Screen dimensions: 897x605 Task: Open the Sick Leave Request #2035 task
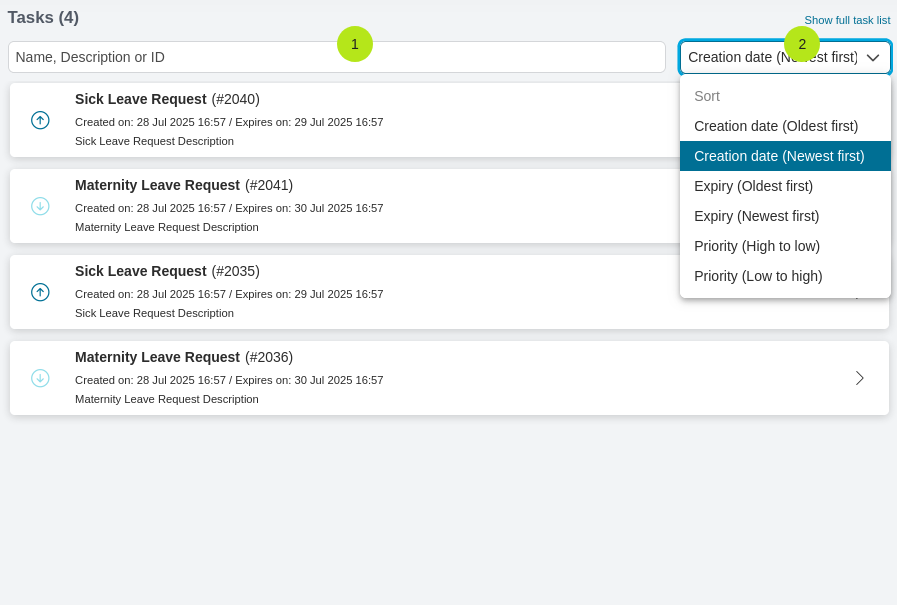click(x=167, y=271)
